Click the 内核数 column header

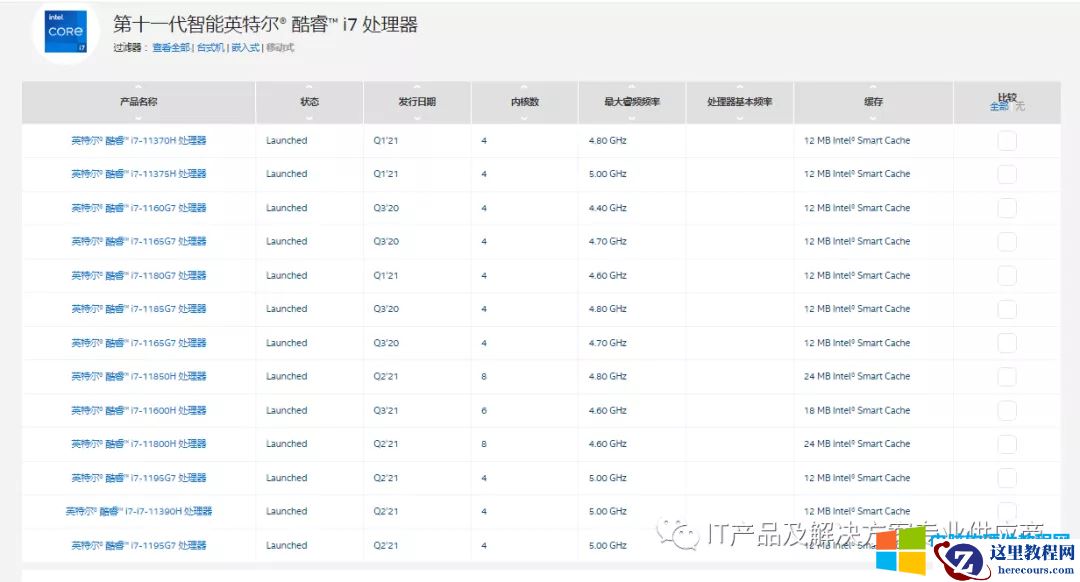tap(524, 102)
